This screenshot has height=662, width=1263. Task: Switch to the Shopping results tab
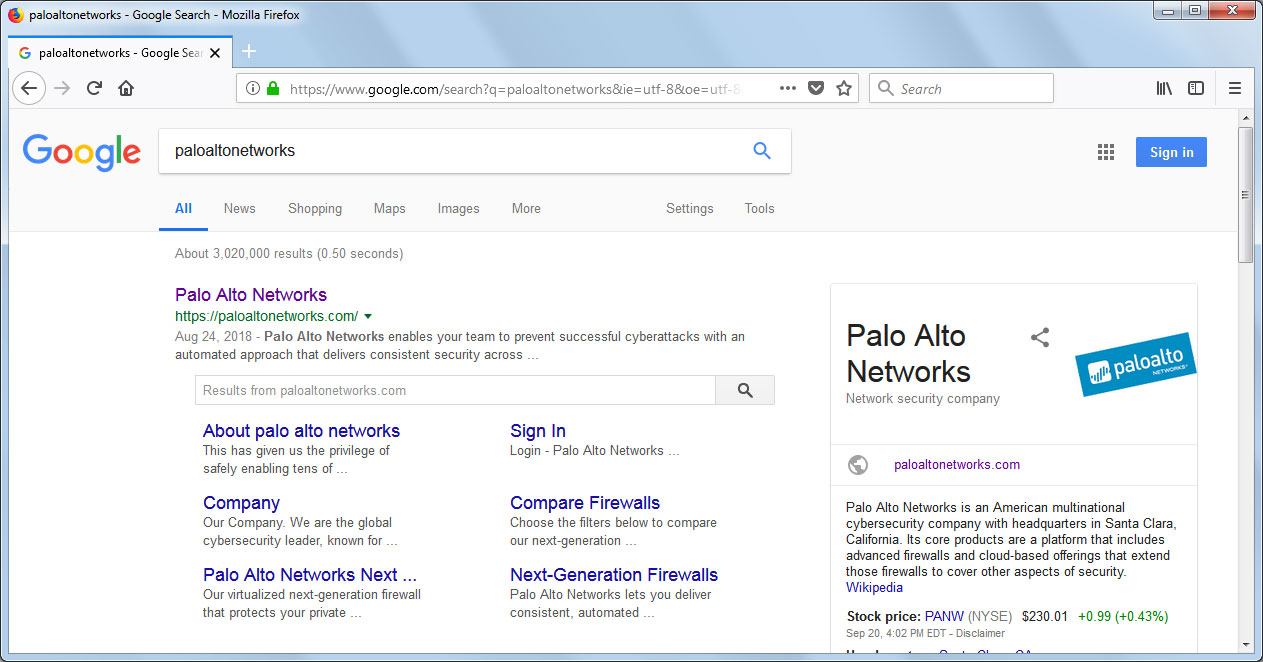point(315,208)
